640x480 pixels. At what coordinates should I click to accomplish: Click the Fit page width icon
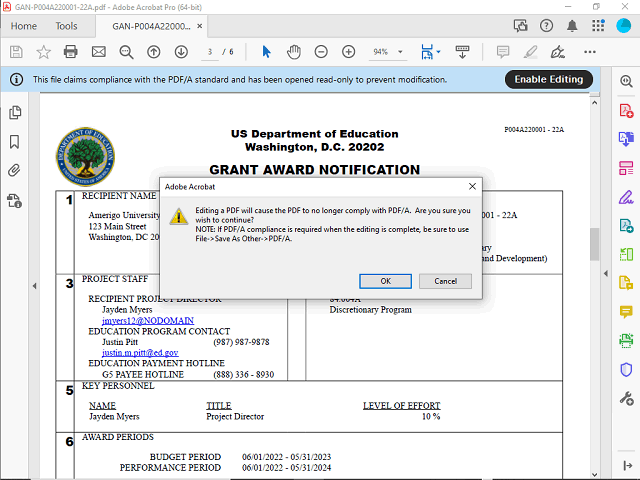pyautogui.click(x=427, y=52)
